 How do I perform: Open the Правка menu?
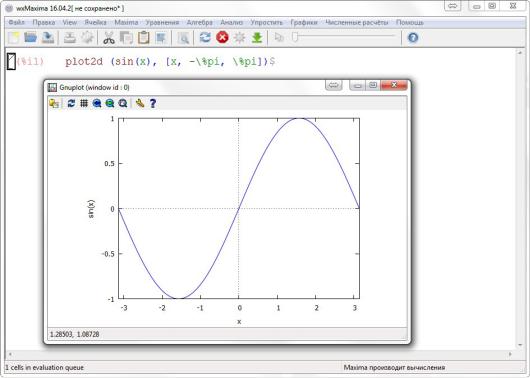pyautogui.click(x=44, y=22)
